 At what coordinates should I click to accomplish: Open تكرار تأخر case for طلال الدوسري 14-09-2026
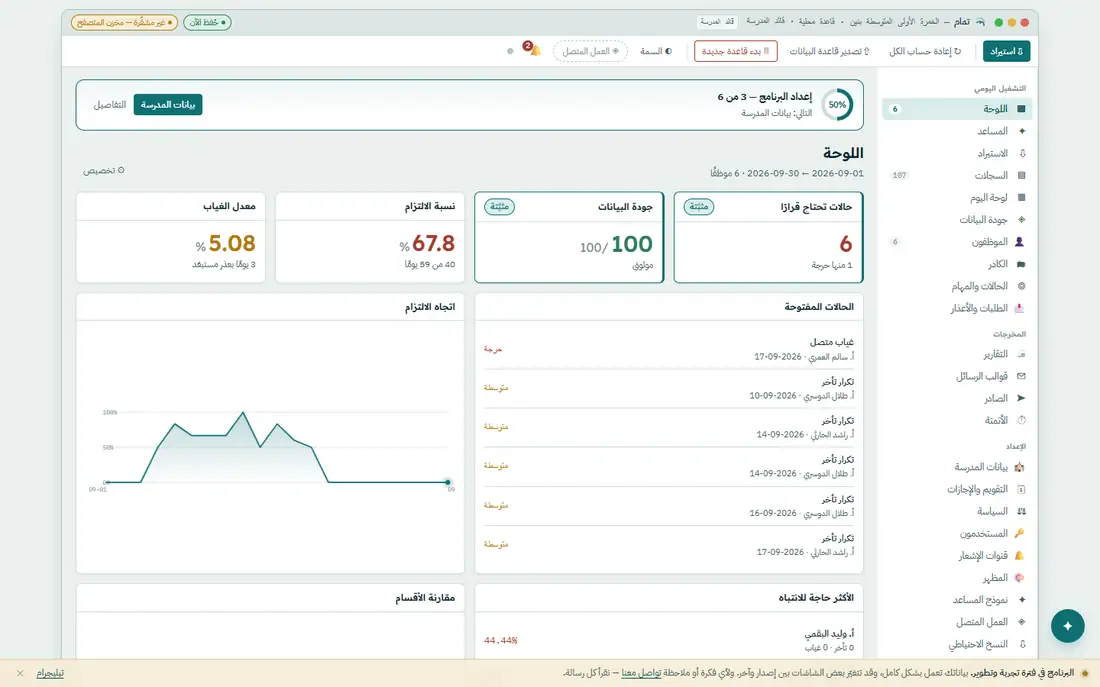669,466
